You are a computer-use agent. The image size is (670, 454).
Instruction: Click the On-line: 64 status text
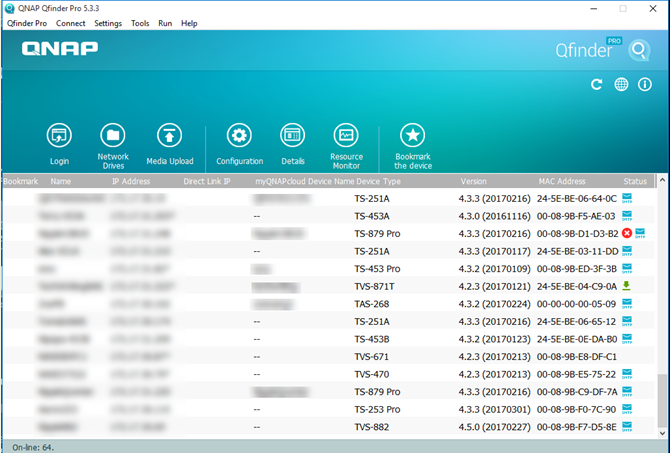click(33, 448)
